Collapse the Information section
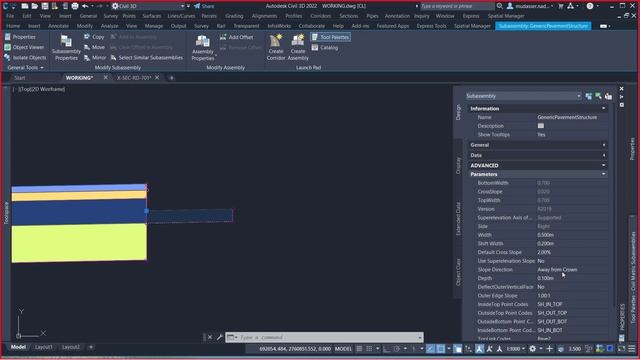 [603, 109]
